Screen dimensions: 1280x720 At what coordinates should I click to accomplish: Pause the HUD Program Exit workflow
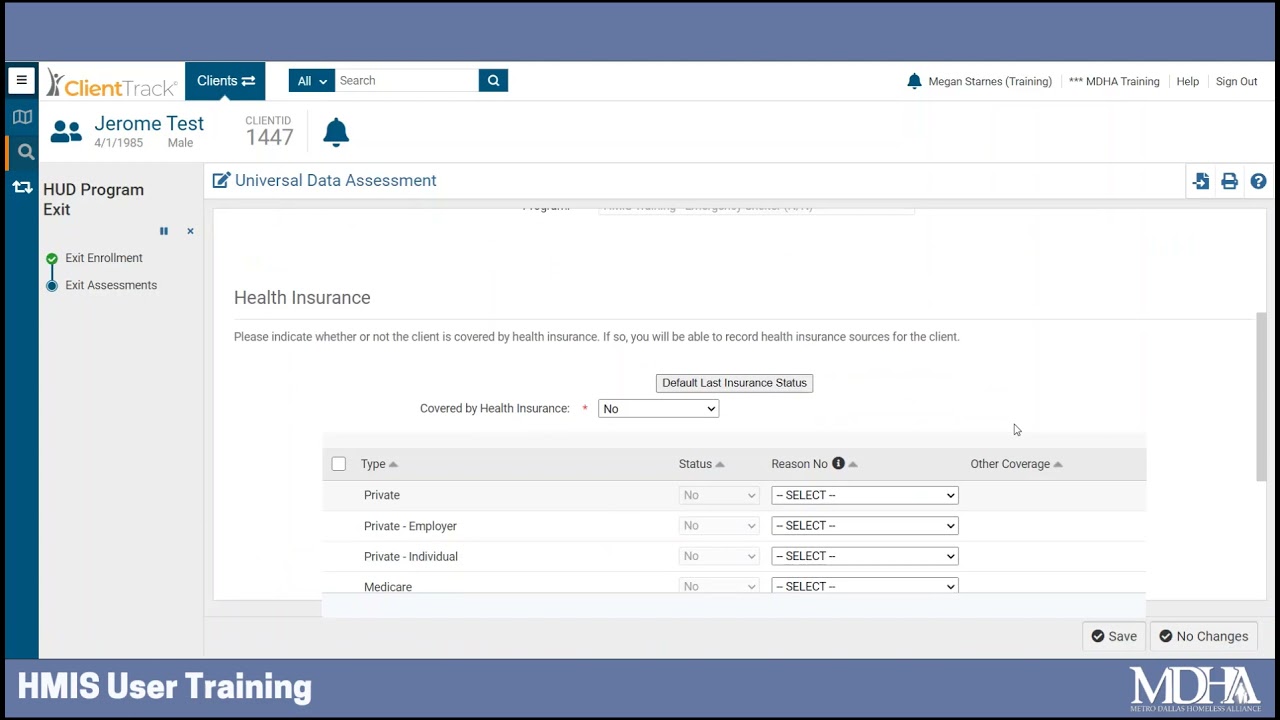point(164,231)
